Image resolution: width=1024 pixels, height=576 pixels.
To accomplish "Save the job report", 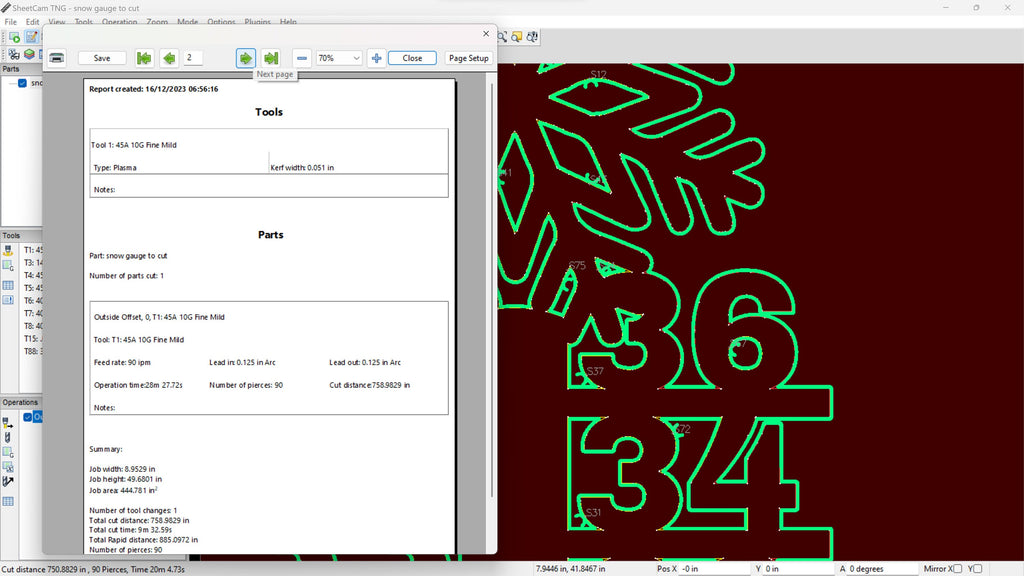I will pos(102,58).
